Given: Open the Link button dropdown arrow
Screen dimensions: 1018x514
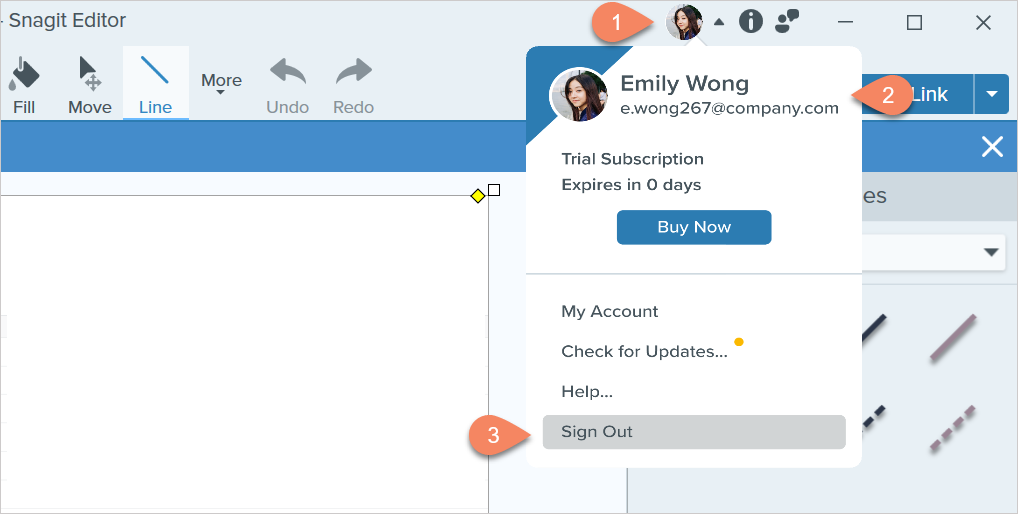Looking at the screenshot, I should [991, 94].
